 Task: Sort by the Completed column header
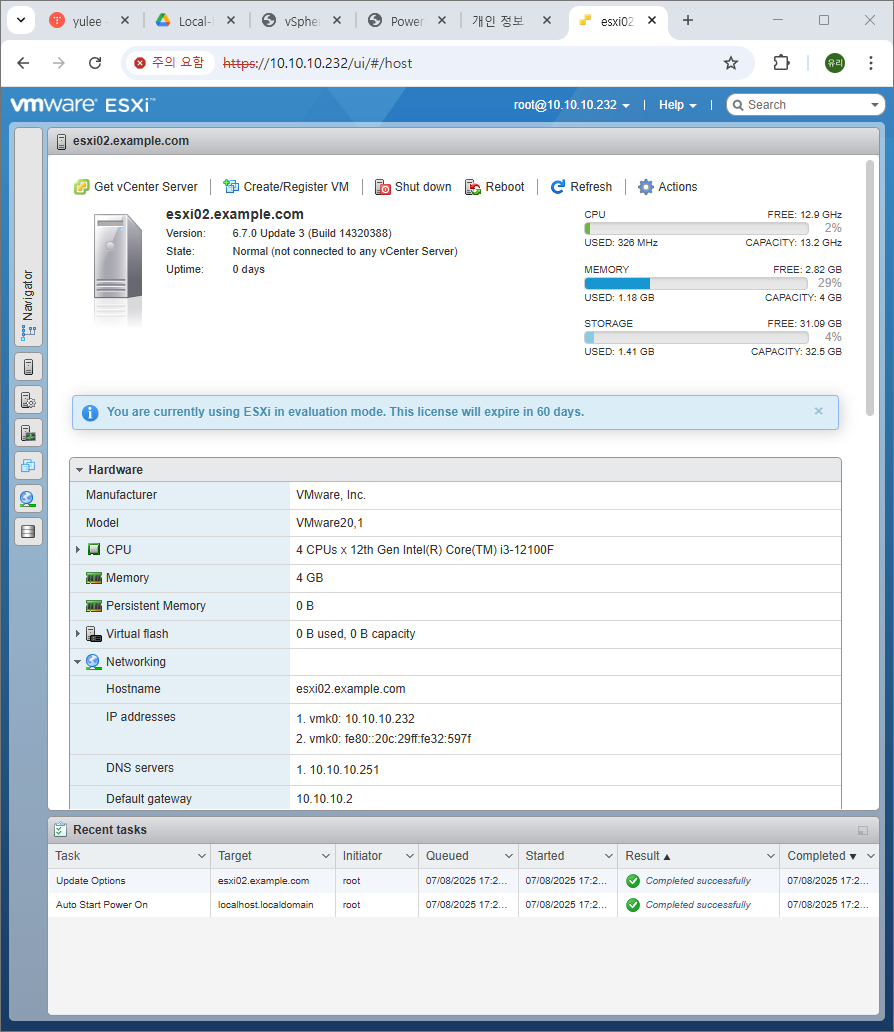pos(829,856)
